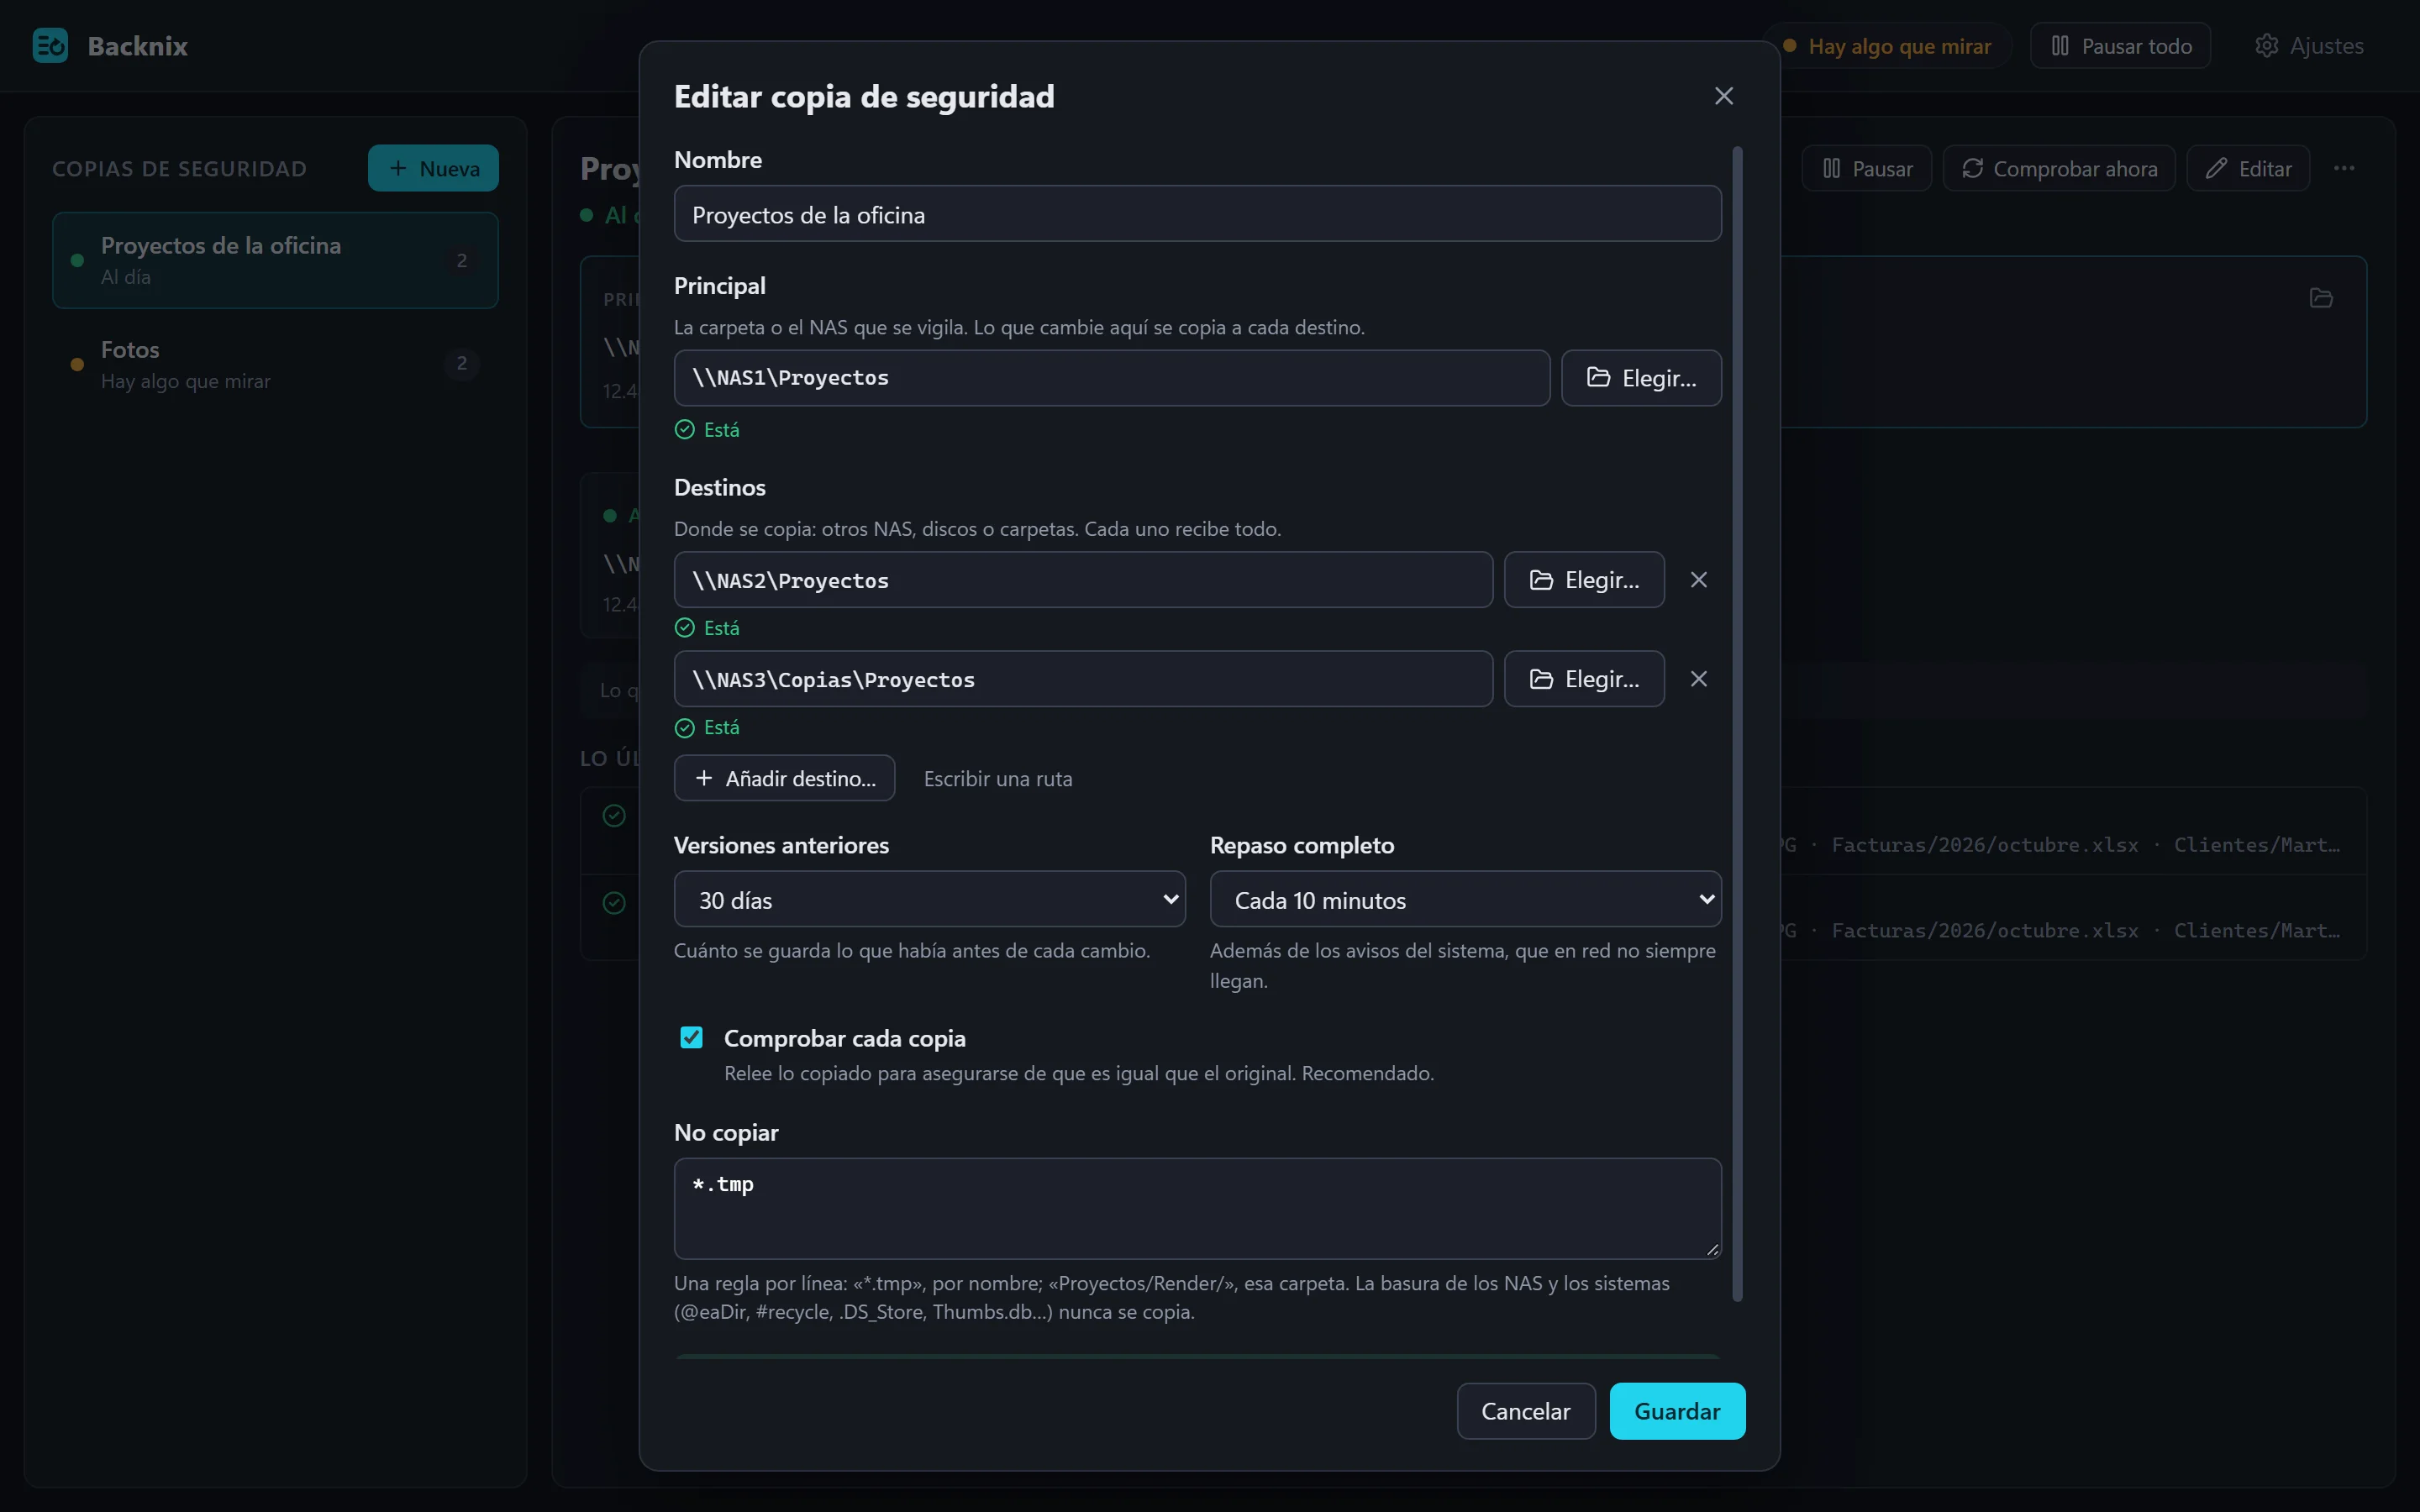Toggle the Comprobar cada copia checkbox
The image size is (2420, 1512).
point(691,1038)
